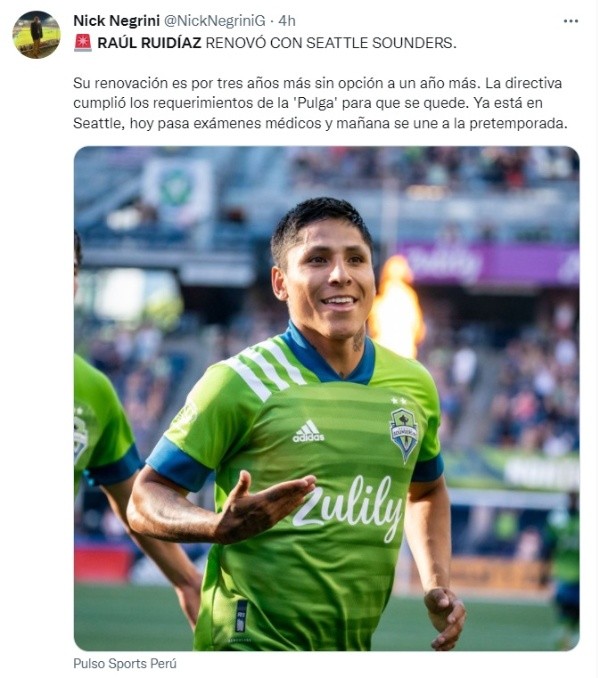The height and width of the screenshot is (678, 600).
Task: Click the red siren emoji
Action: [83, 43]
